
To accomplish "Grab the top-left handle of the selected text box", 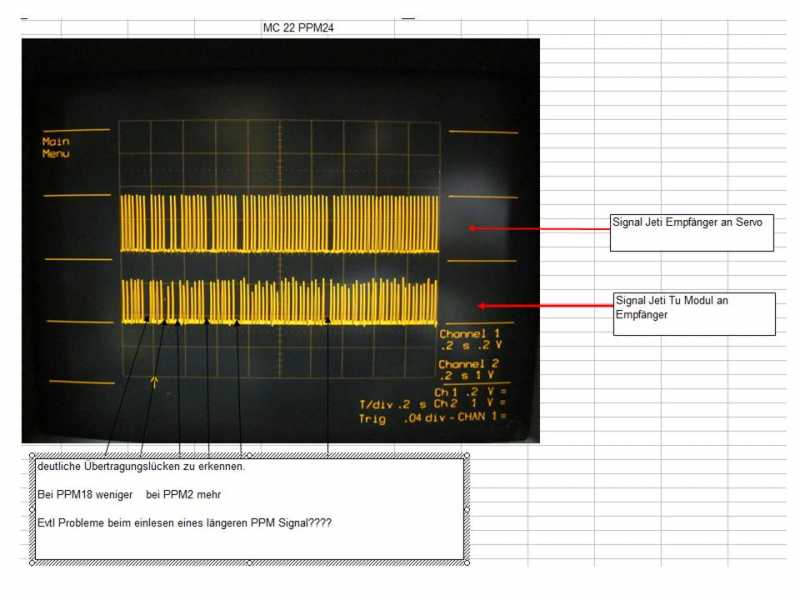I will pos(32,455).
